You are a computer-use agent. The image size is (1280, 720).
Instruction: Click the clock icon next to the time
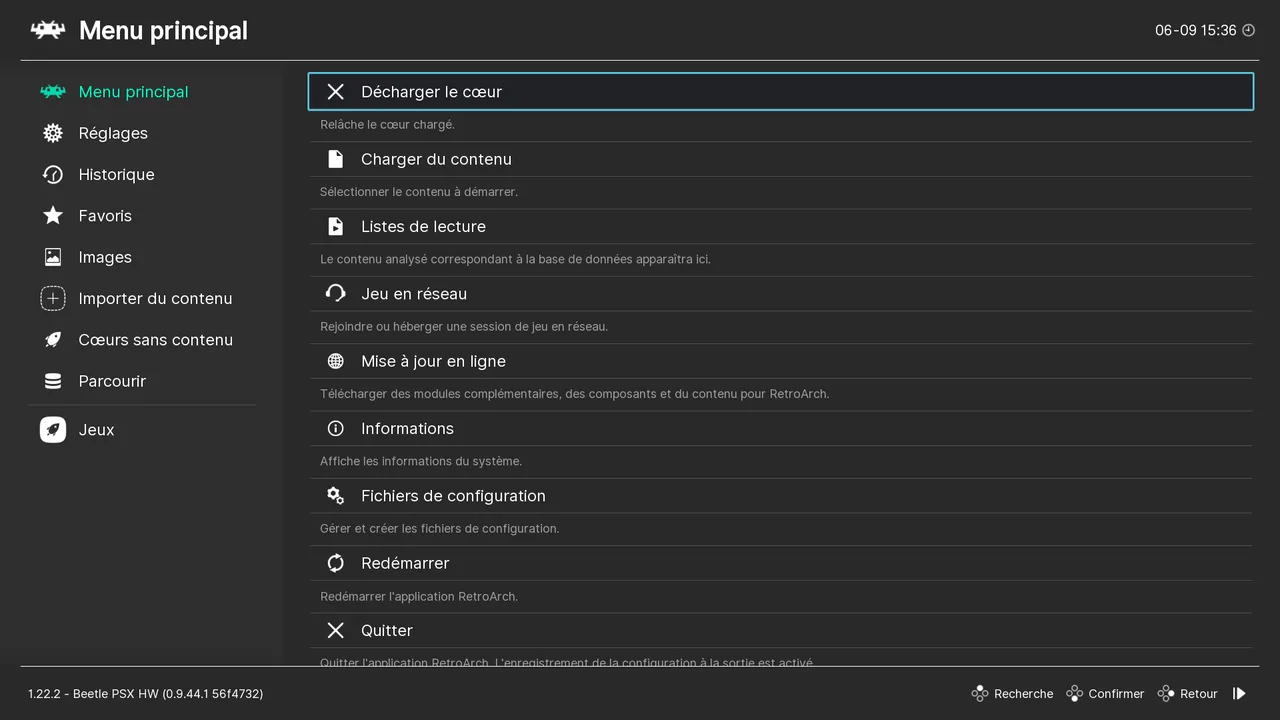click(x=1248, y=31)
